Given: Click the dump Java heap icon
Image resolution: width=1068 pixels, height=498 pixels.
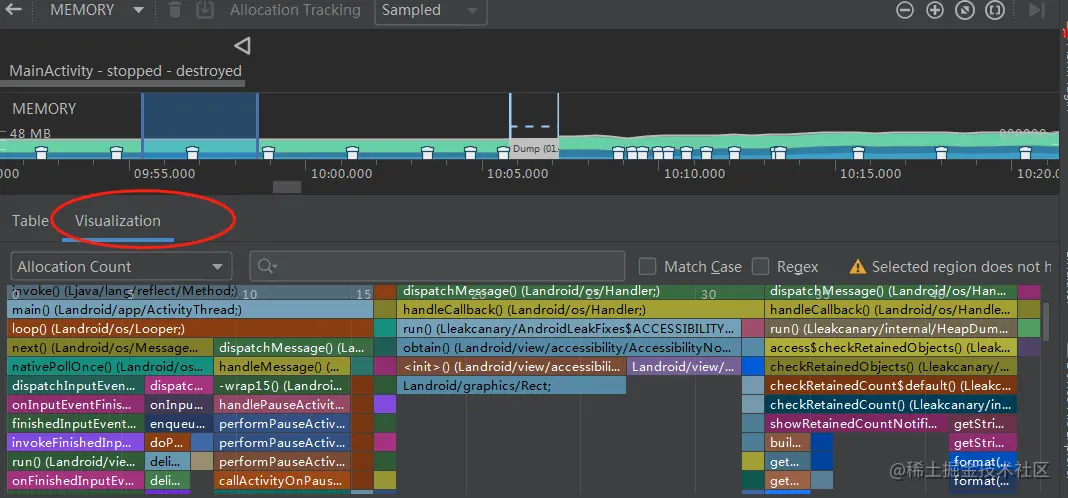Looking at the screenshot, I should click(x=204, y=10).
